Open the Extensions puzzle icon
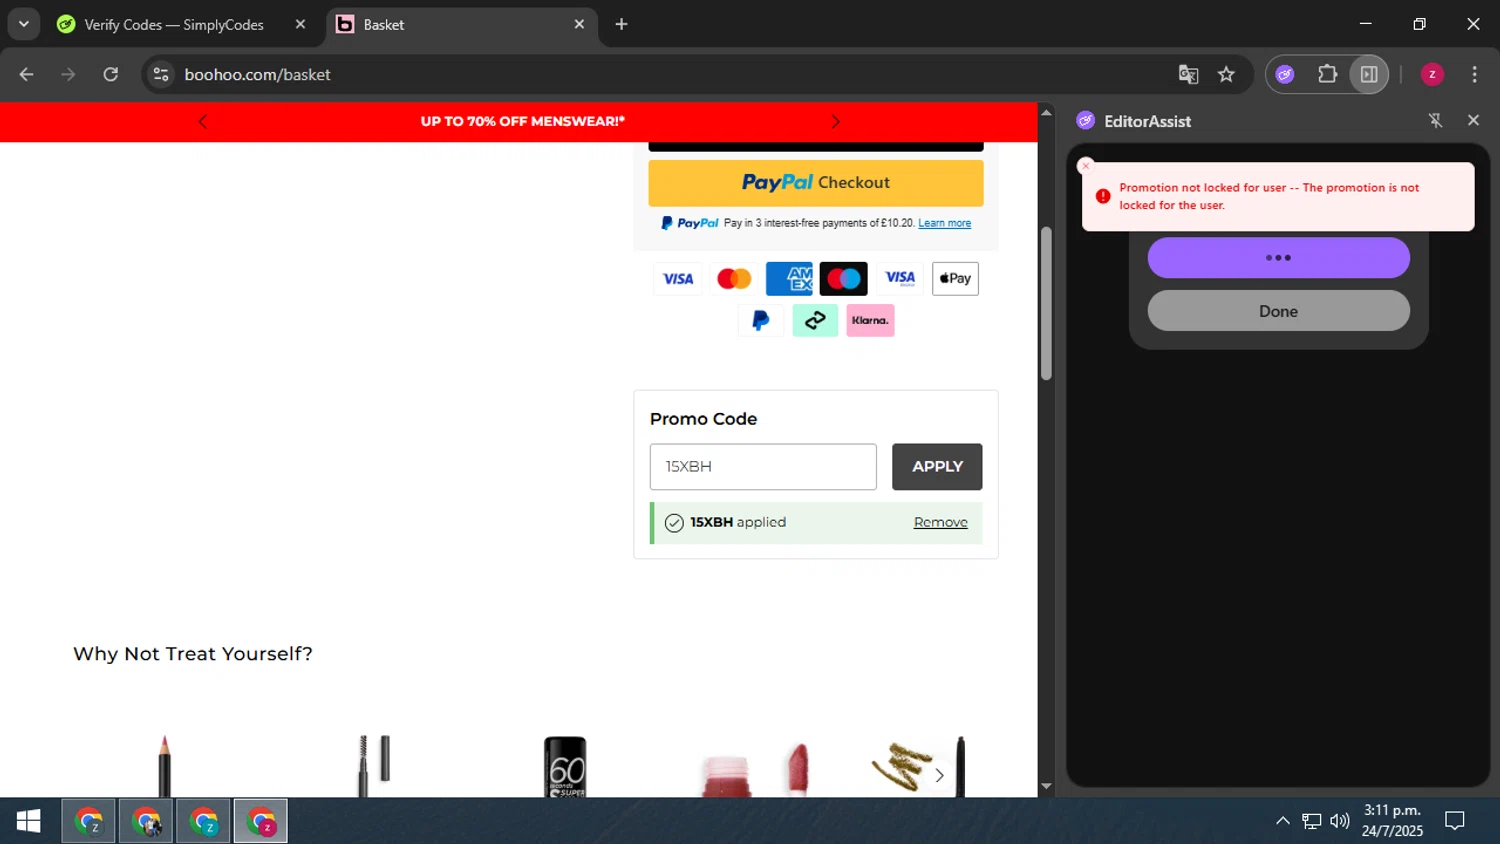The image size is (1500, 844). pos(1327,74)
